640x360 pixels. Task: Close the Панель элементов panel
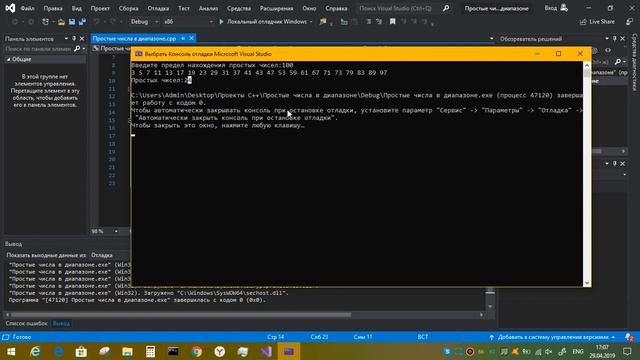[82, 38]
